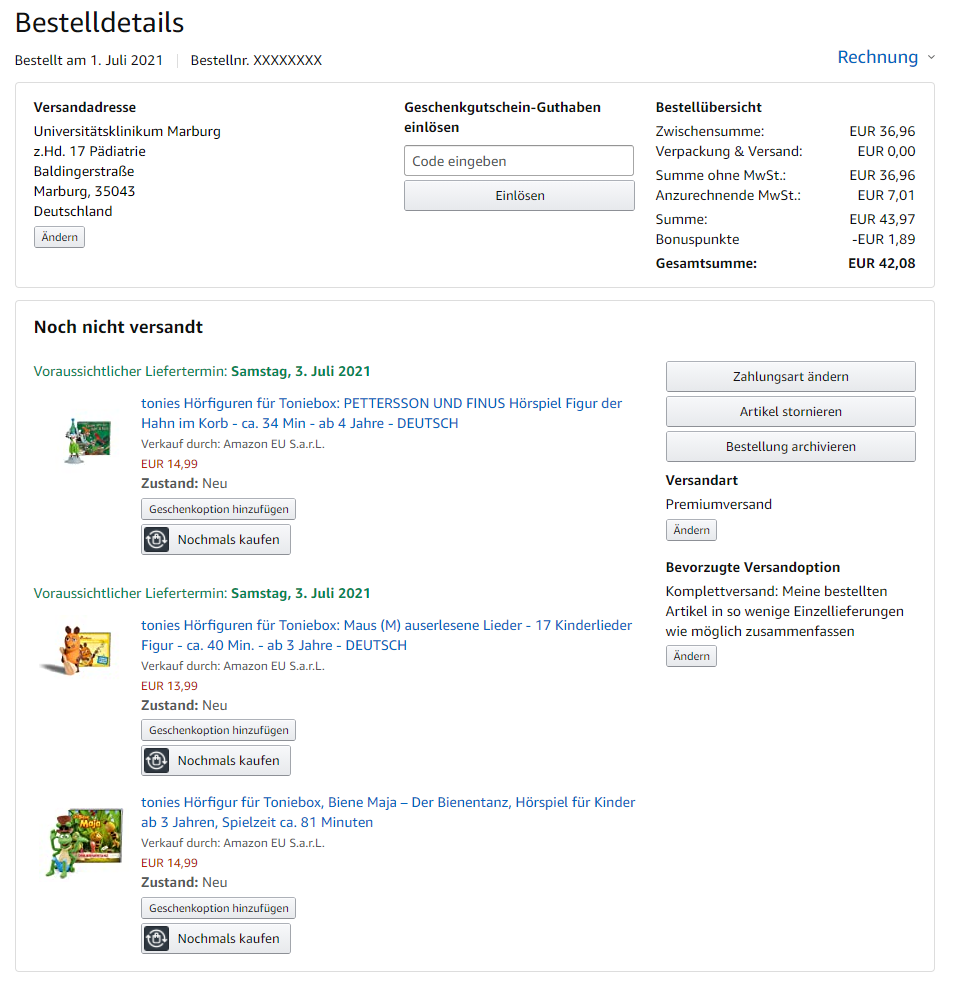The height and width of the screenshot is (986, 953).
Task: Add gift option for Biene Maja item
Action: [218, 908]
